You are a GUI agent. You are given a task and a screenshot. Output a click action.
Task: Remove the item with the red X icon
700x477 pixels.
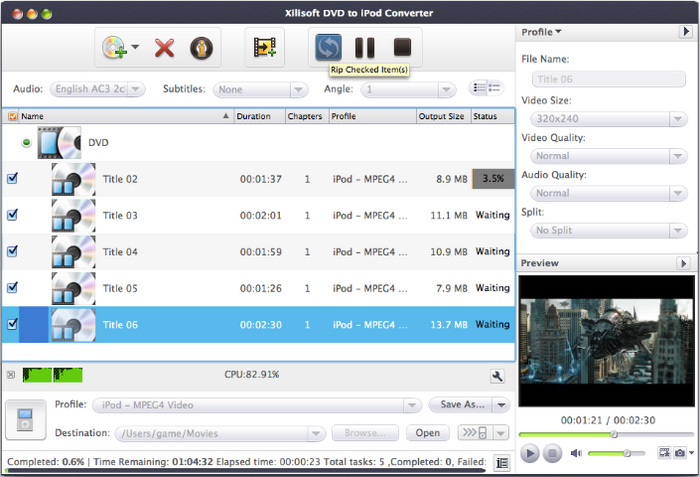tap(164, 48)
